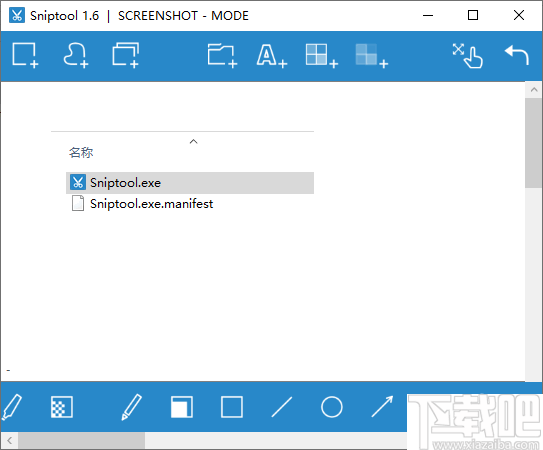Select the highlighter marker tool
This screenshot has width=543, height=450.
(11, 407)
